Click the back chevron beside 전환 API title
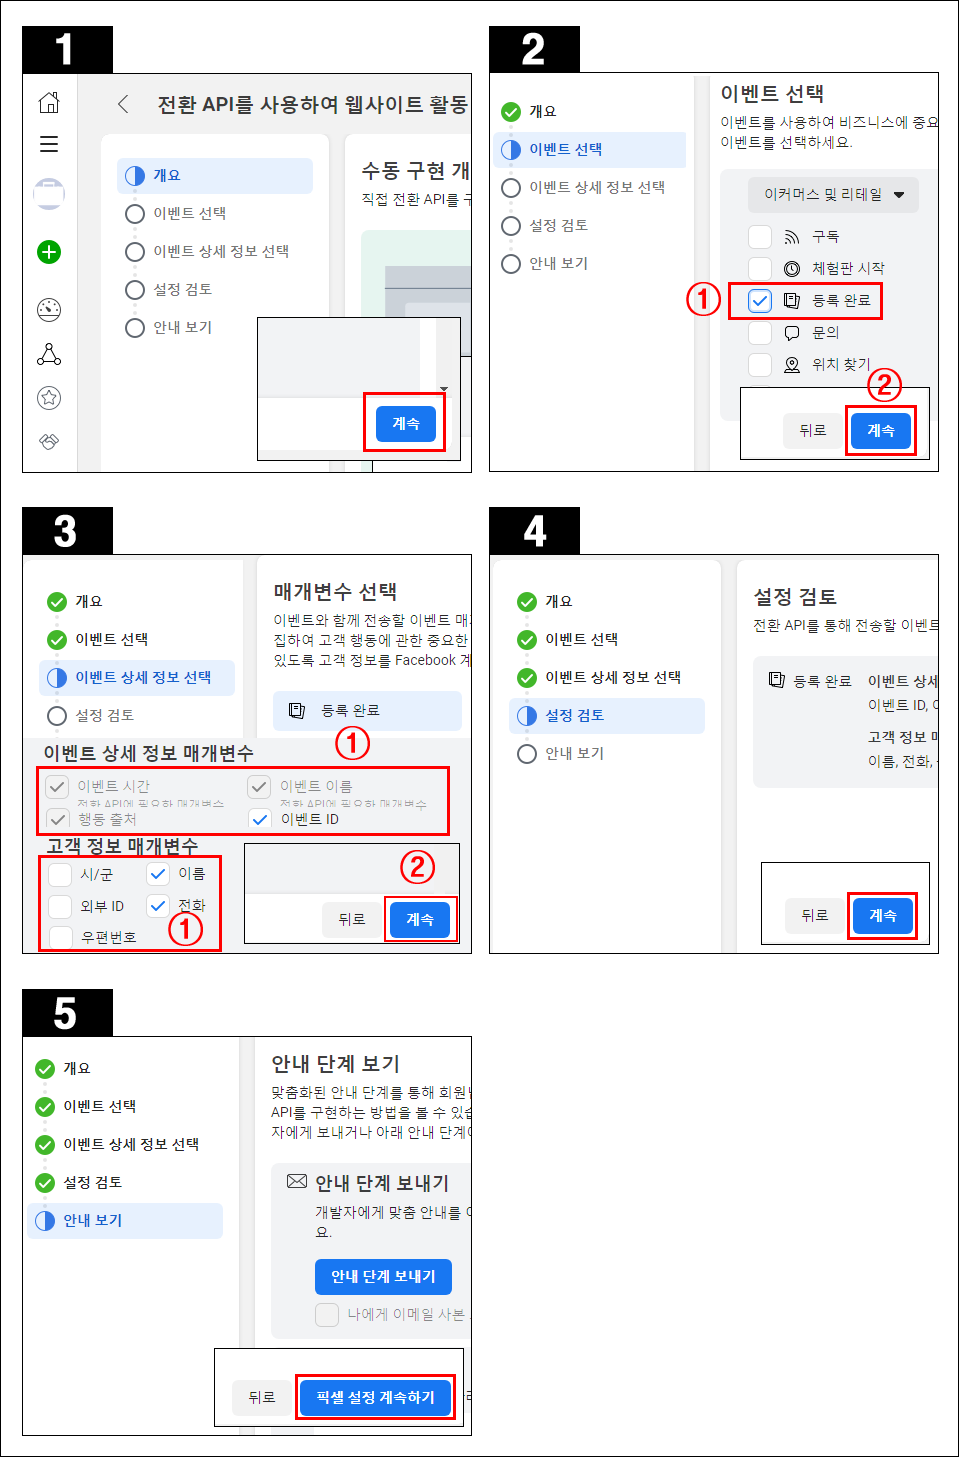 point(123,104)
